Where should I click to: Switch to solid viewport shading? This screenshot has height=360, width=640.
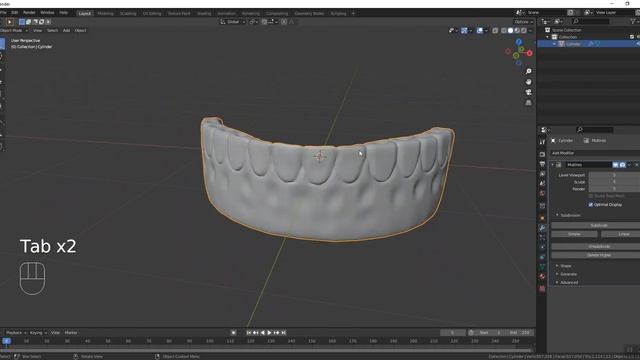510,31
